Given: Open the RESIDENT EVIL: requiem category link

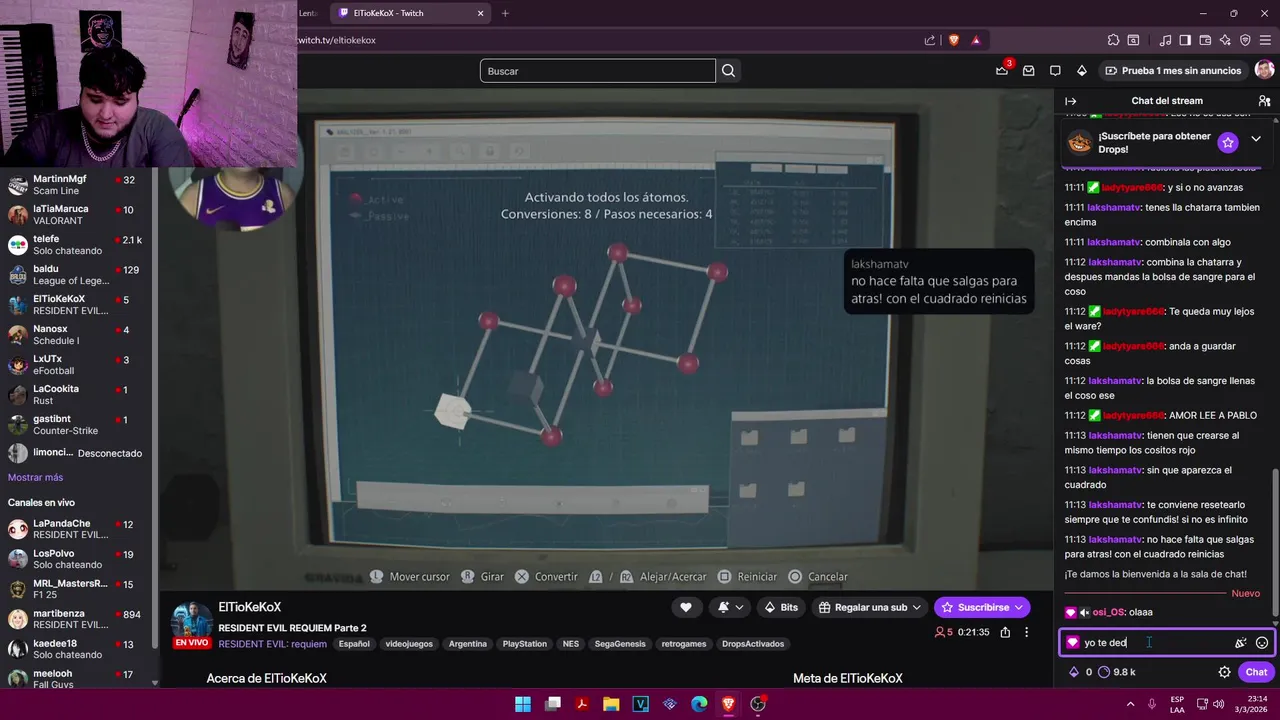Looking at the screenshot, I should point(272,644).
